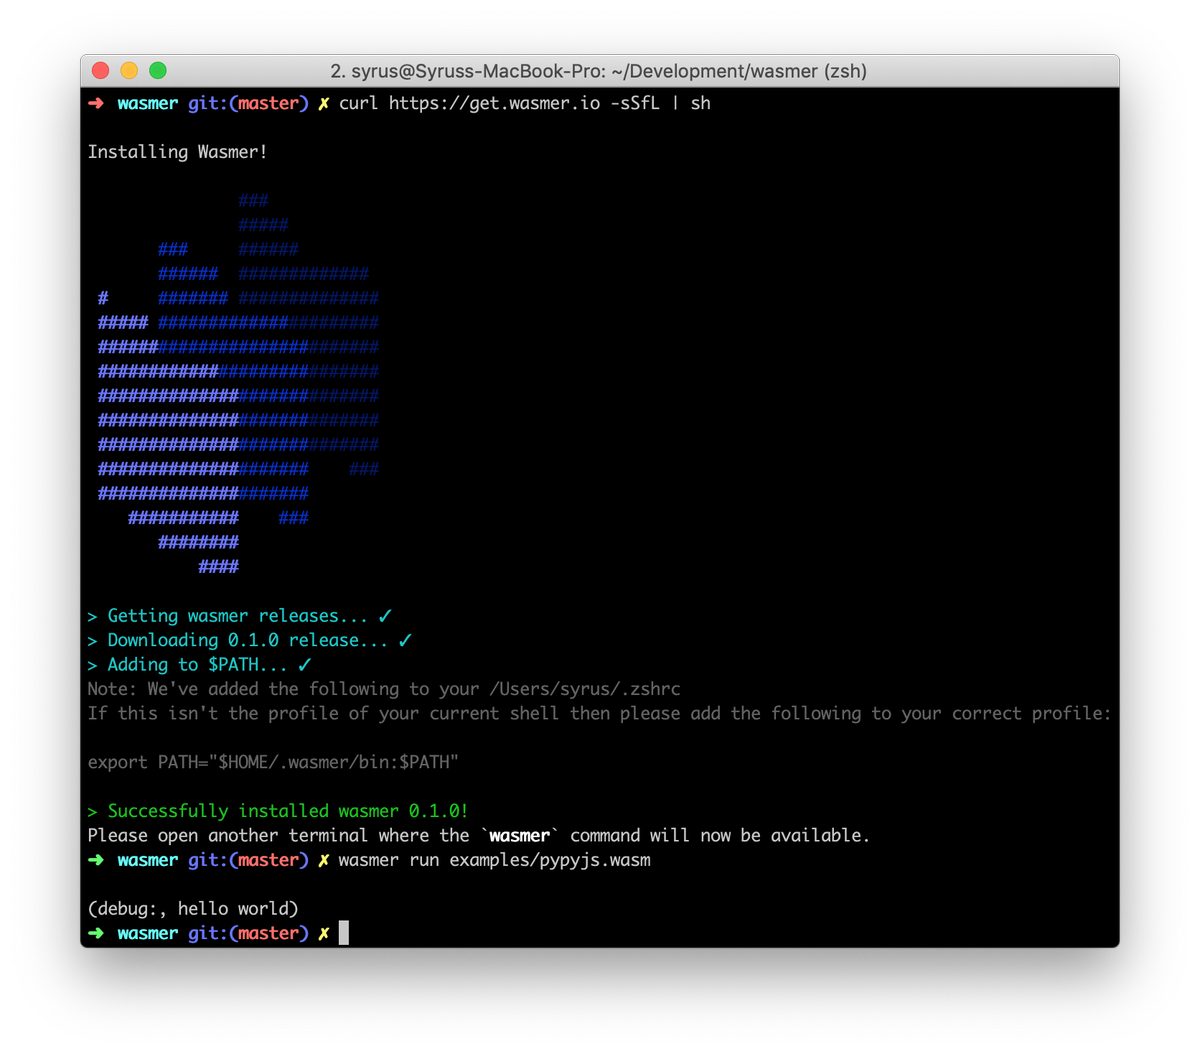Click 'git:(master)' on the last prompt

point(248,933)
